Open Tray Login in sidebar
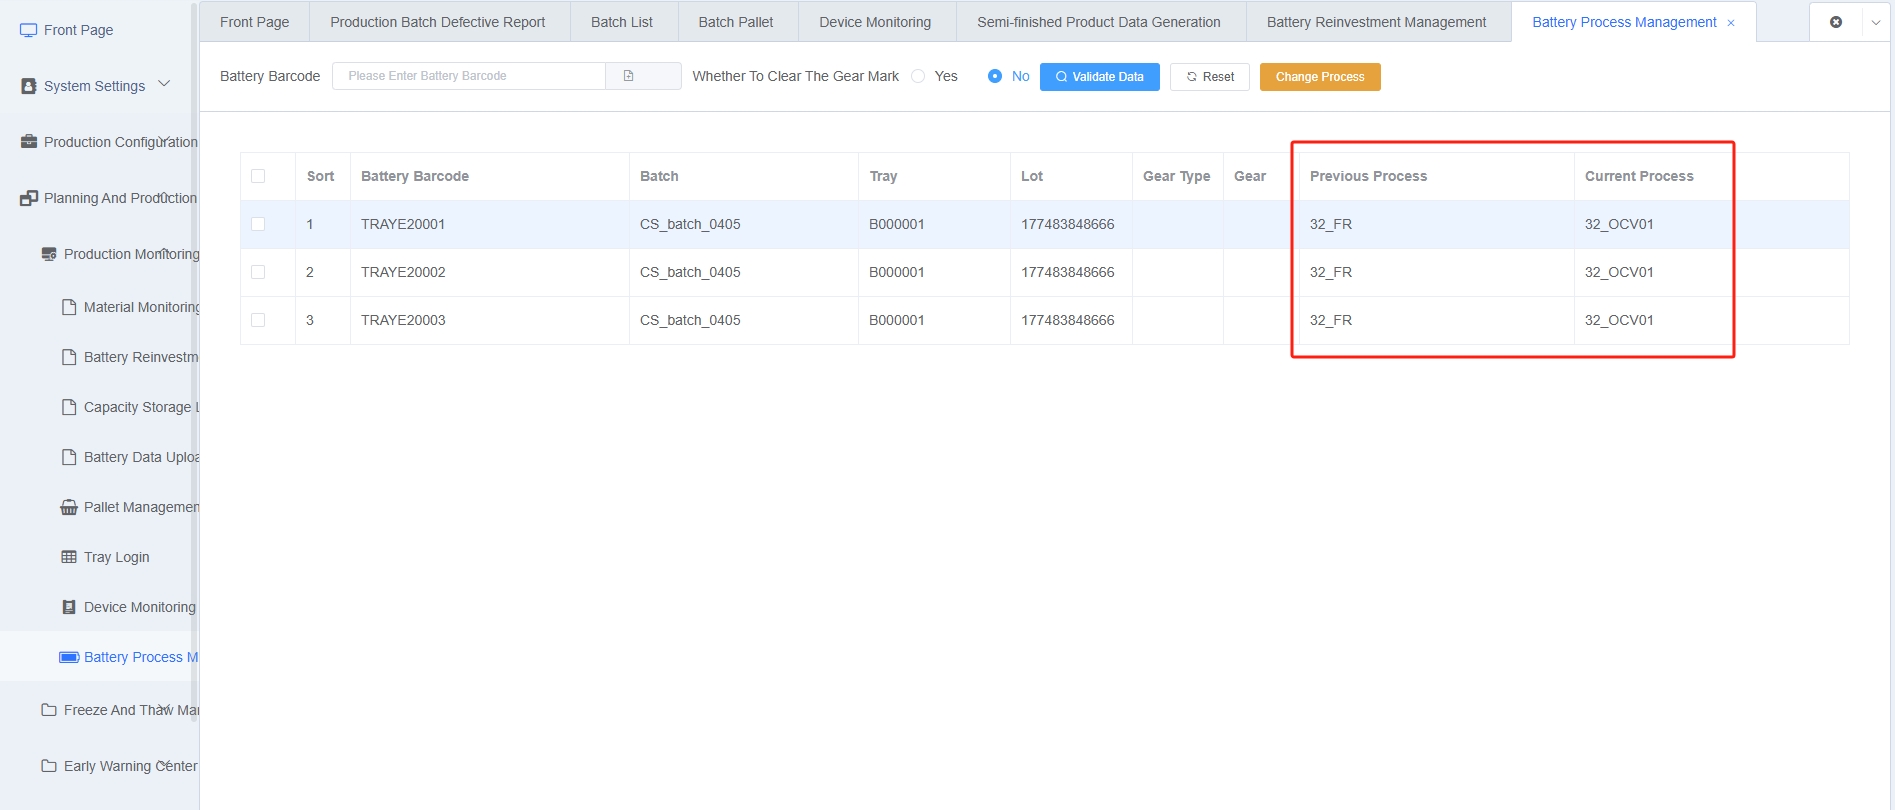 [116, 557]
